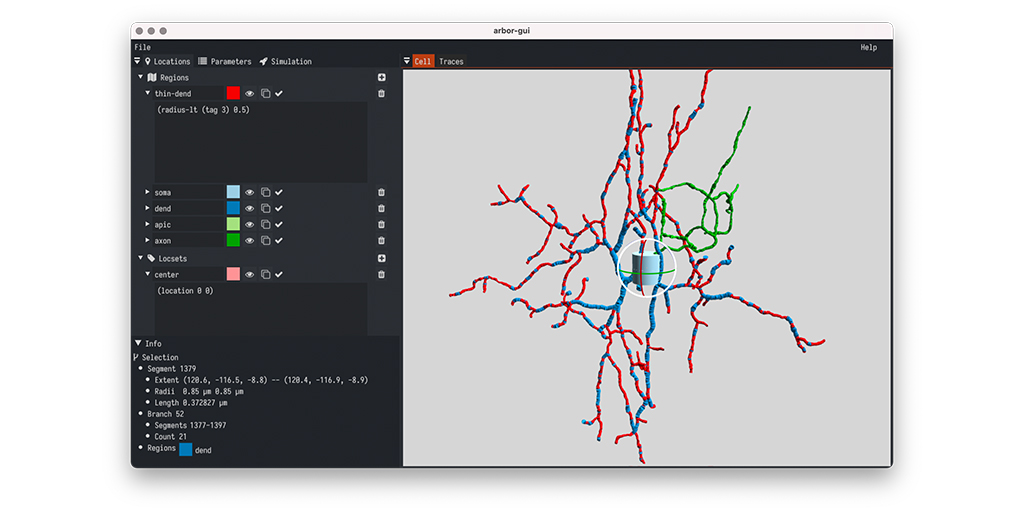The width and height of the screenshot is (1024, 512).
Task: Delete the apic region
Action: tap(381, 225)
